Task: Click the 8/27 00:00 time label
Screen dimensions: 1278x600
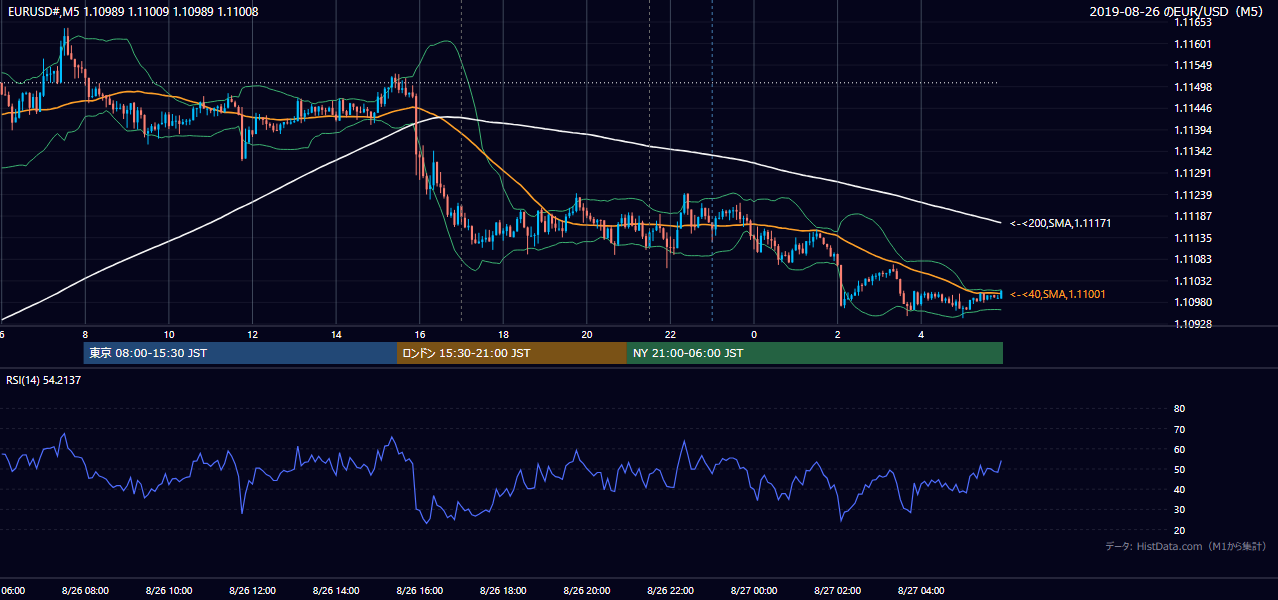Action: 754,590
